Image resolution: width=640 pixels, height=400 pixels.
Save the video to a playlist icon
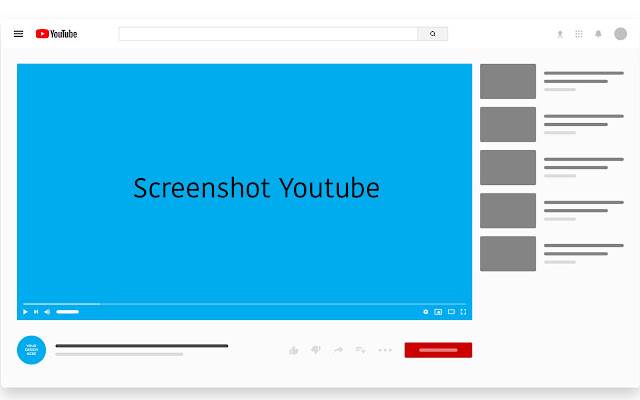pyautogui.click(x=360, y=350)
